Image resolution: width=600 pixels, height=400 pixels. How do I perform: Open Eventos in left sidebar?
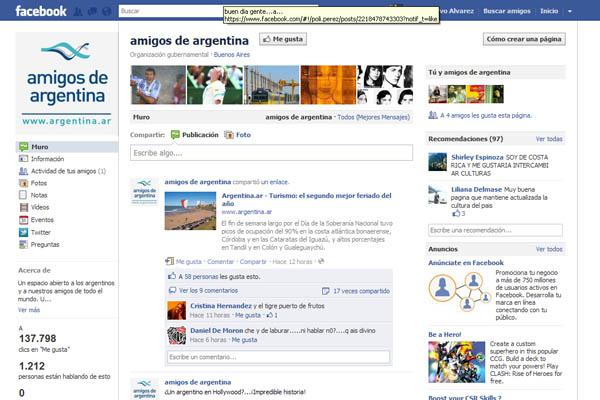tap(42, 220)
